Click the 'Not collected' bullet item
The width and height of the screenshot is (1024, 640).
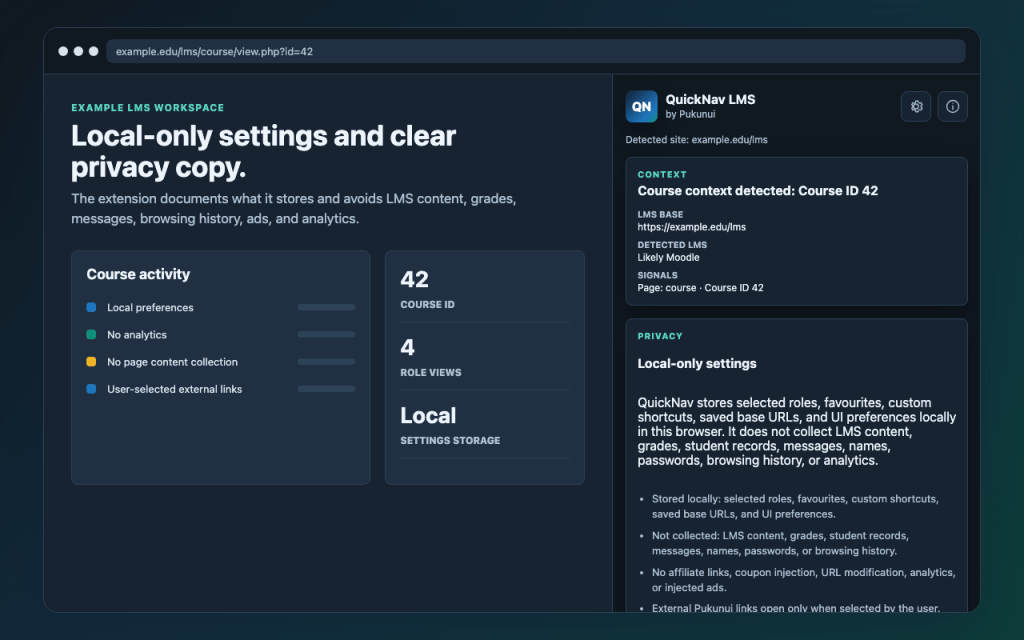click(780, 543)
